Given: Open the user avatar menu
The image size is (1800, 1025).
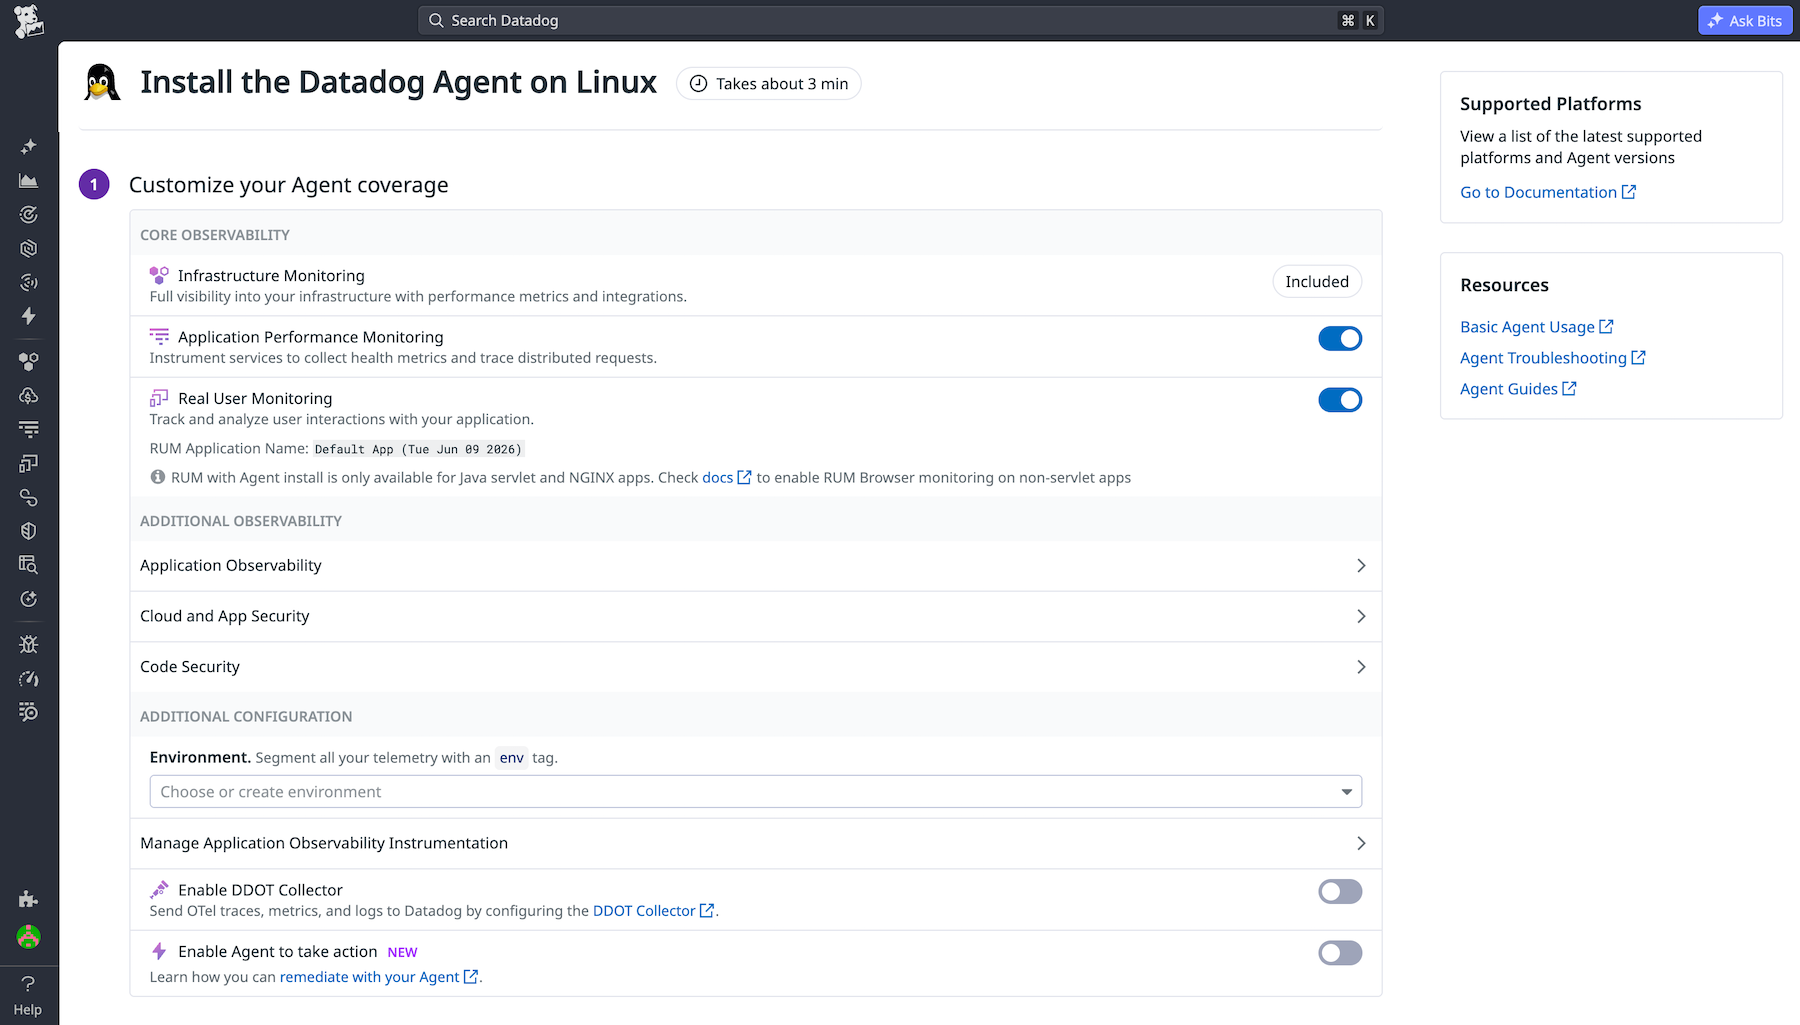Looking at the screenshot, I should [x=29, y=937].
